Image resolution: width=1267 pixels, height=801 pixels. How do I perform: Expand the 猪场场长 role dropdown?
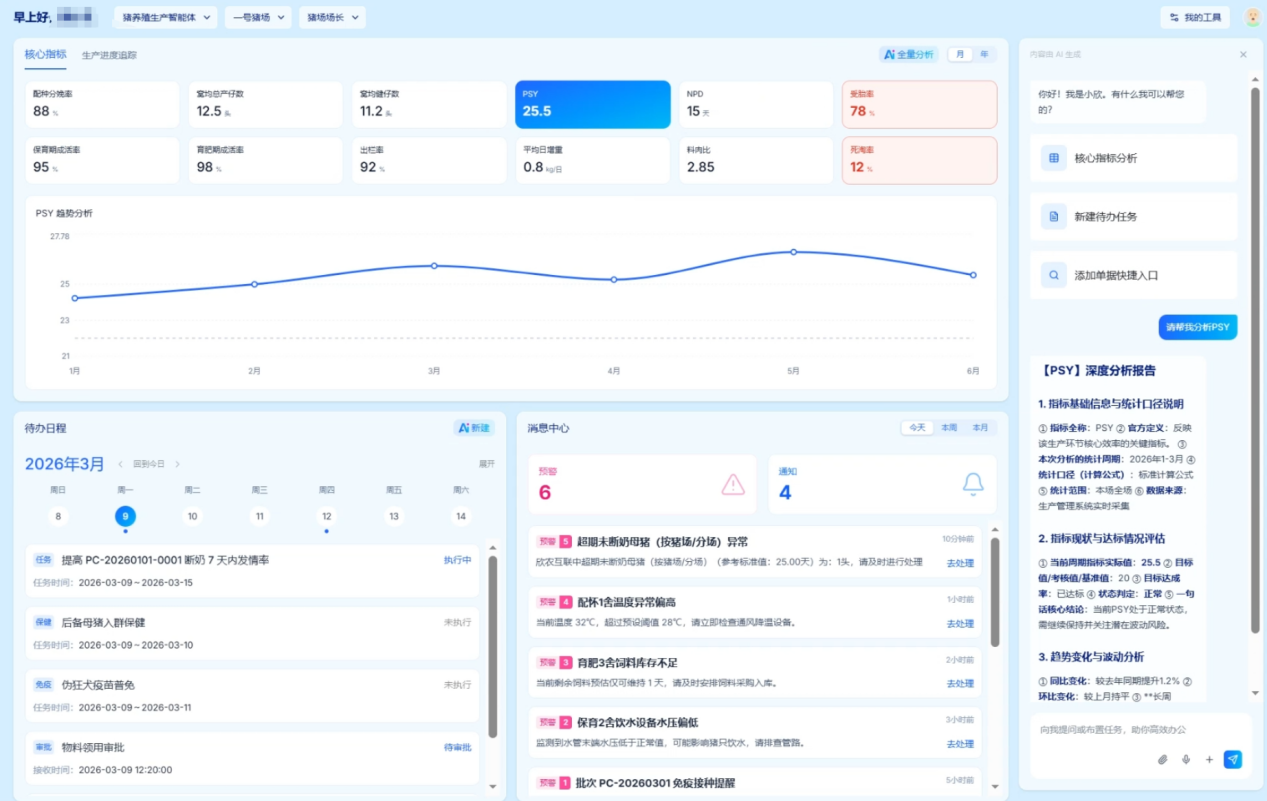[332, 17]
